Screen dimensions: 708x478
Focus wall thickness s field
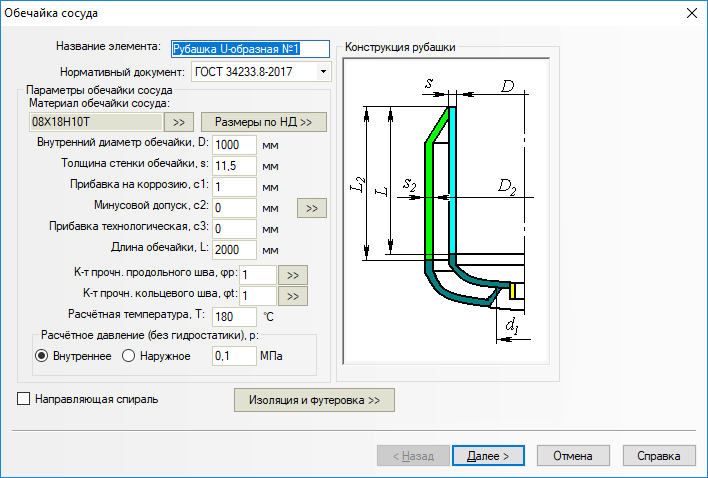(x=235, y=165)
